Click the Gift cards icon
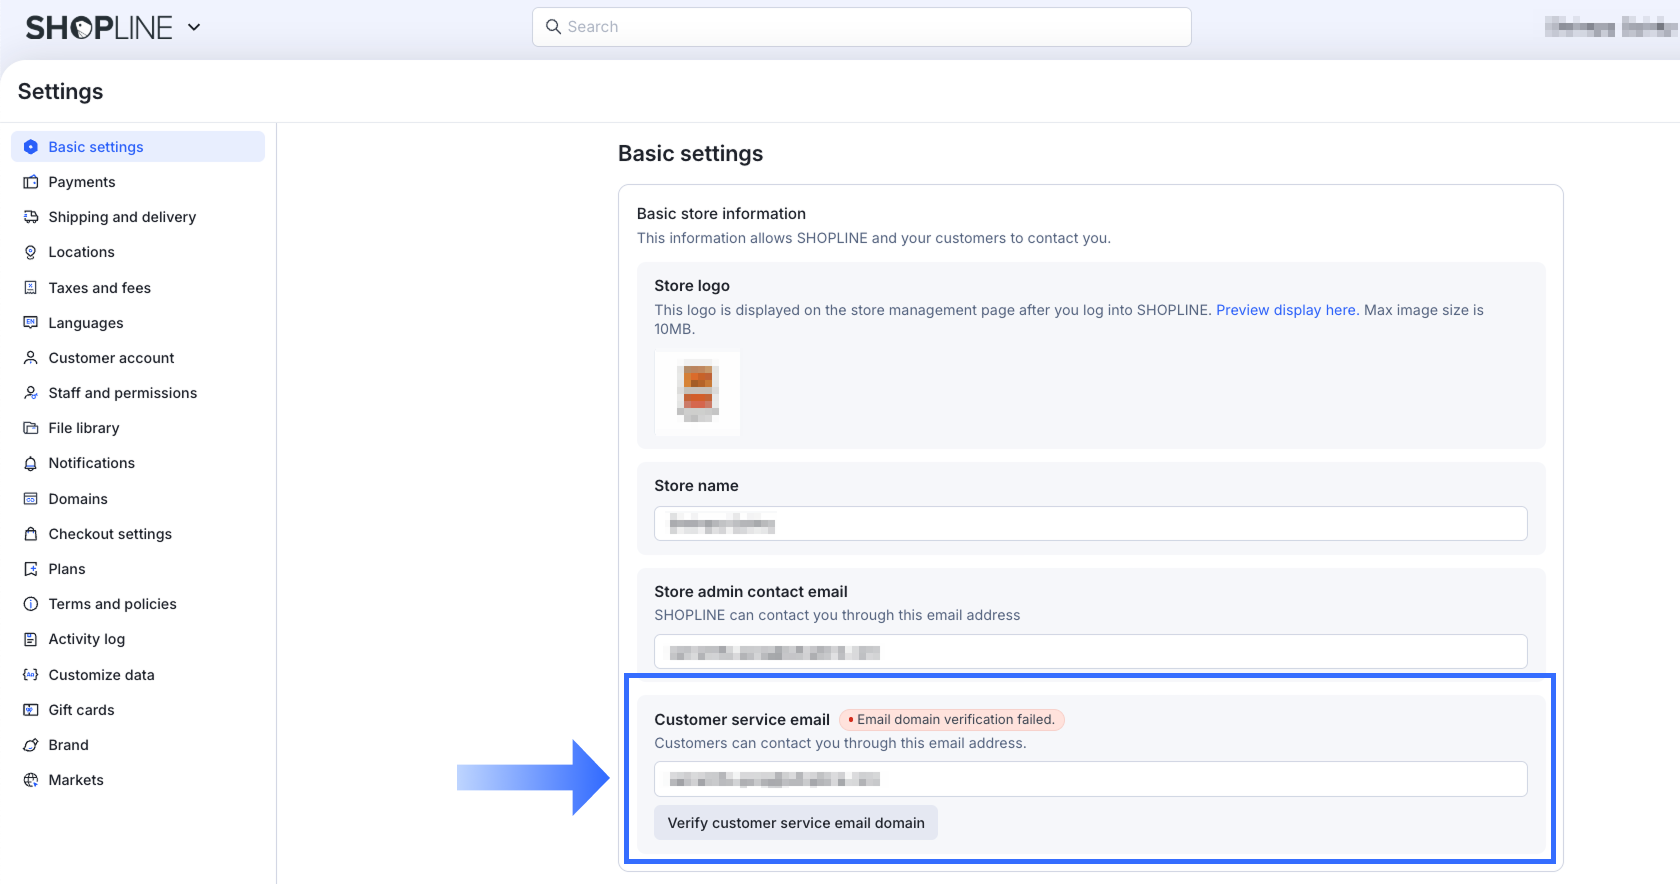Viewport: 1680px width, 884px height. [x=31, y=710]
